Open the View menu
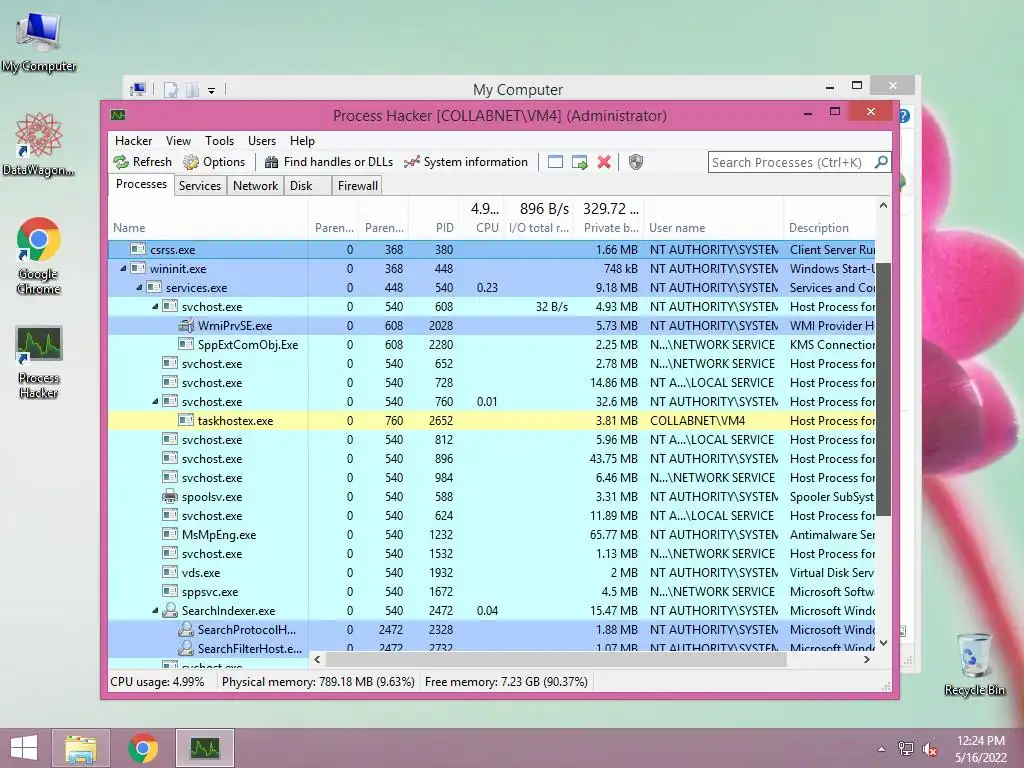The image size is (1024, 768). [x=178, y=141]
